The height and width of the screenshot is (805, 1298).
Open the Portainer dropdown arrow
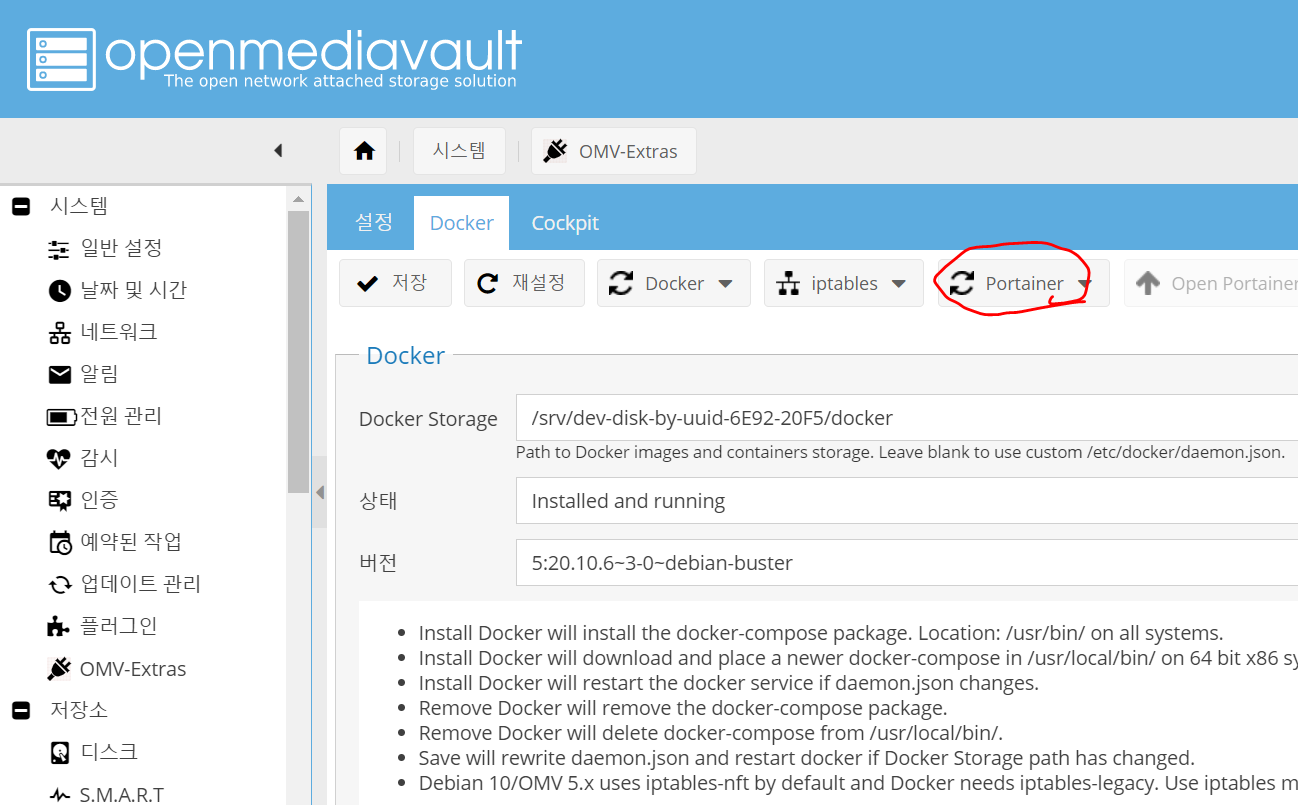1085,284
